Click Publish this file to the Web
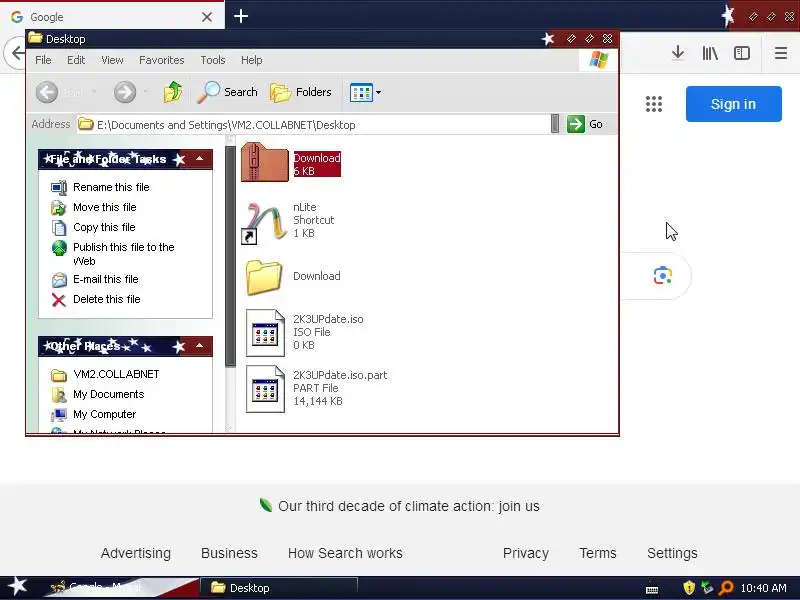800x600 pixels. point(123,254)
